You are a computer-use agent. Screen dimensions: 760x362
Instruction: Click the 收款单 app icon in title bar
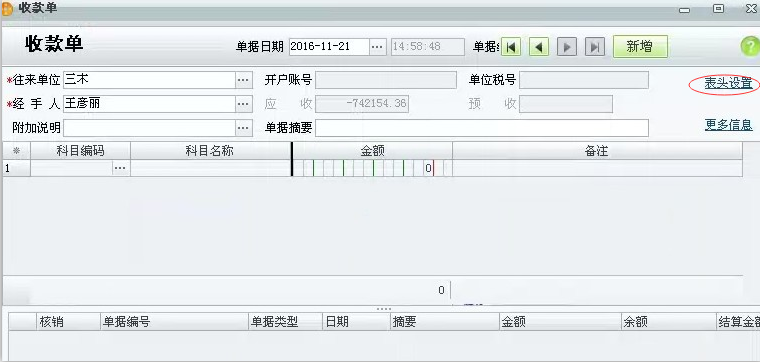7,9
